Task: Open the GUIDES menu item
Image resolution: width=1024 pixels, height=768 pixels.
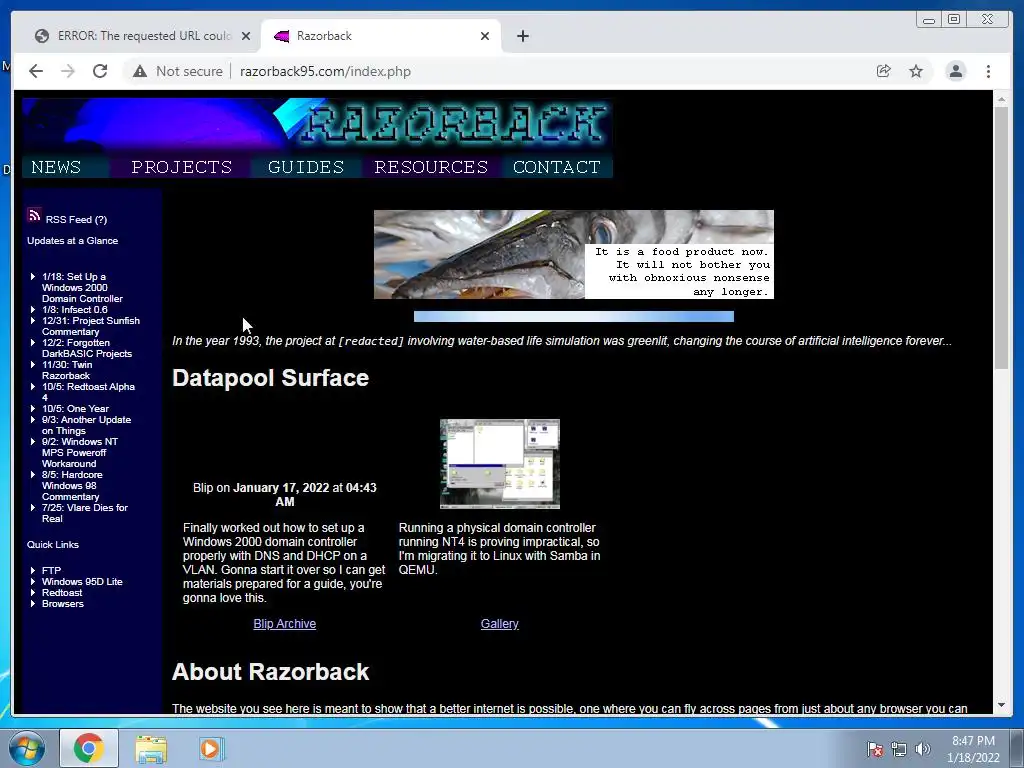Action: point(306,167)
